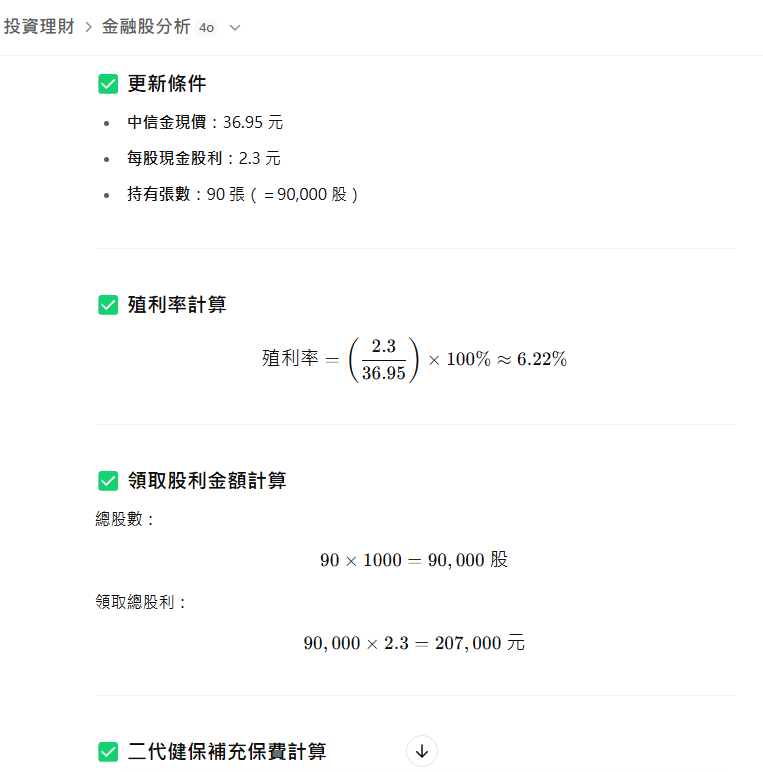The height and width of the screenshot is (772, 763).
Task: Open the 投資理財 project breadcrumb
Action: 39,27
